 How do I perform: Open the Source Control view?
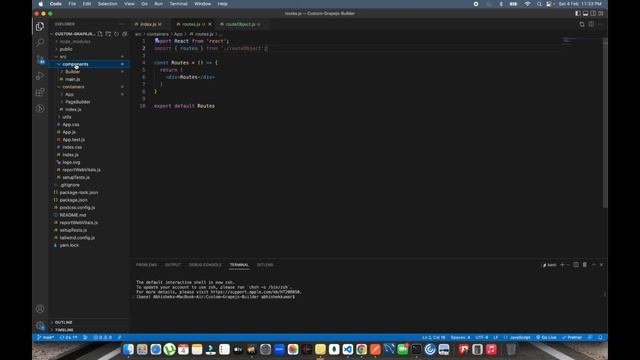click(40, 59)
